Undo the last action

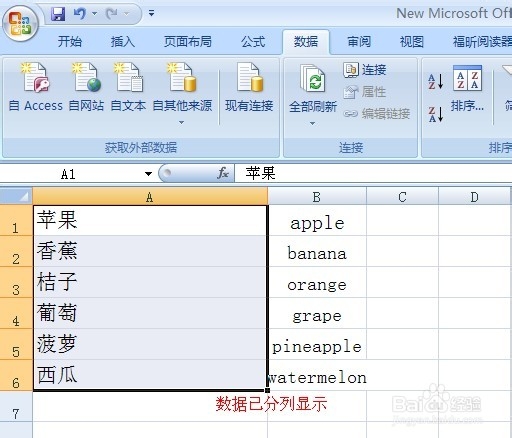pyautogui.click(x=80, y=14)
